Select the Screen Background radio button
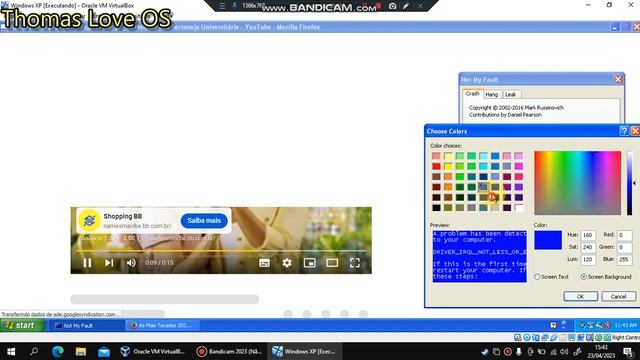Image resolution: width=640 pixels, height=360 pixels. coord(584,277)
